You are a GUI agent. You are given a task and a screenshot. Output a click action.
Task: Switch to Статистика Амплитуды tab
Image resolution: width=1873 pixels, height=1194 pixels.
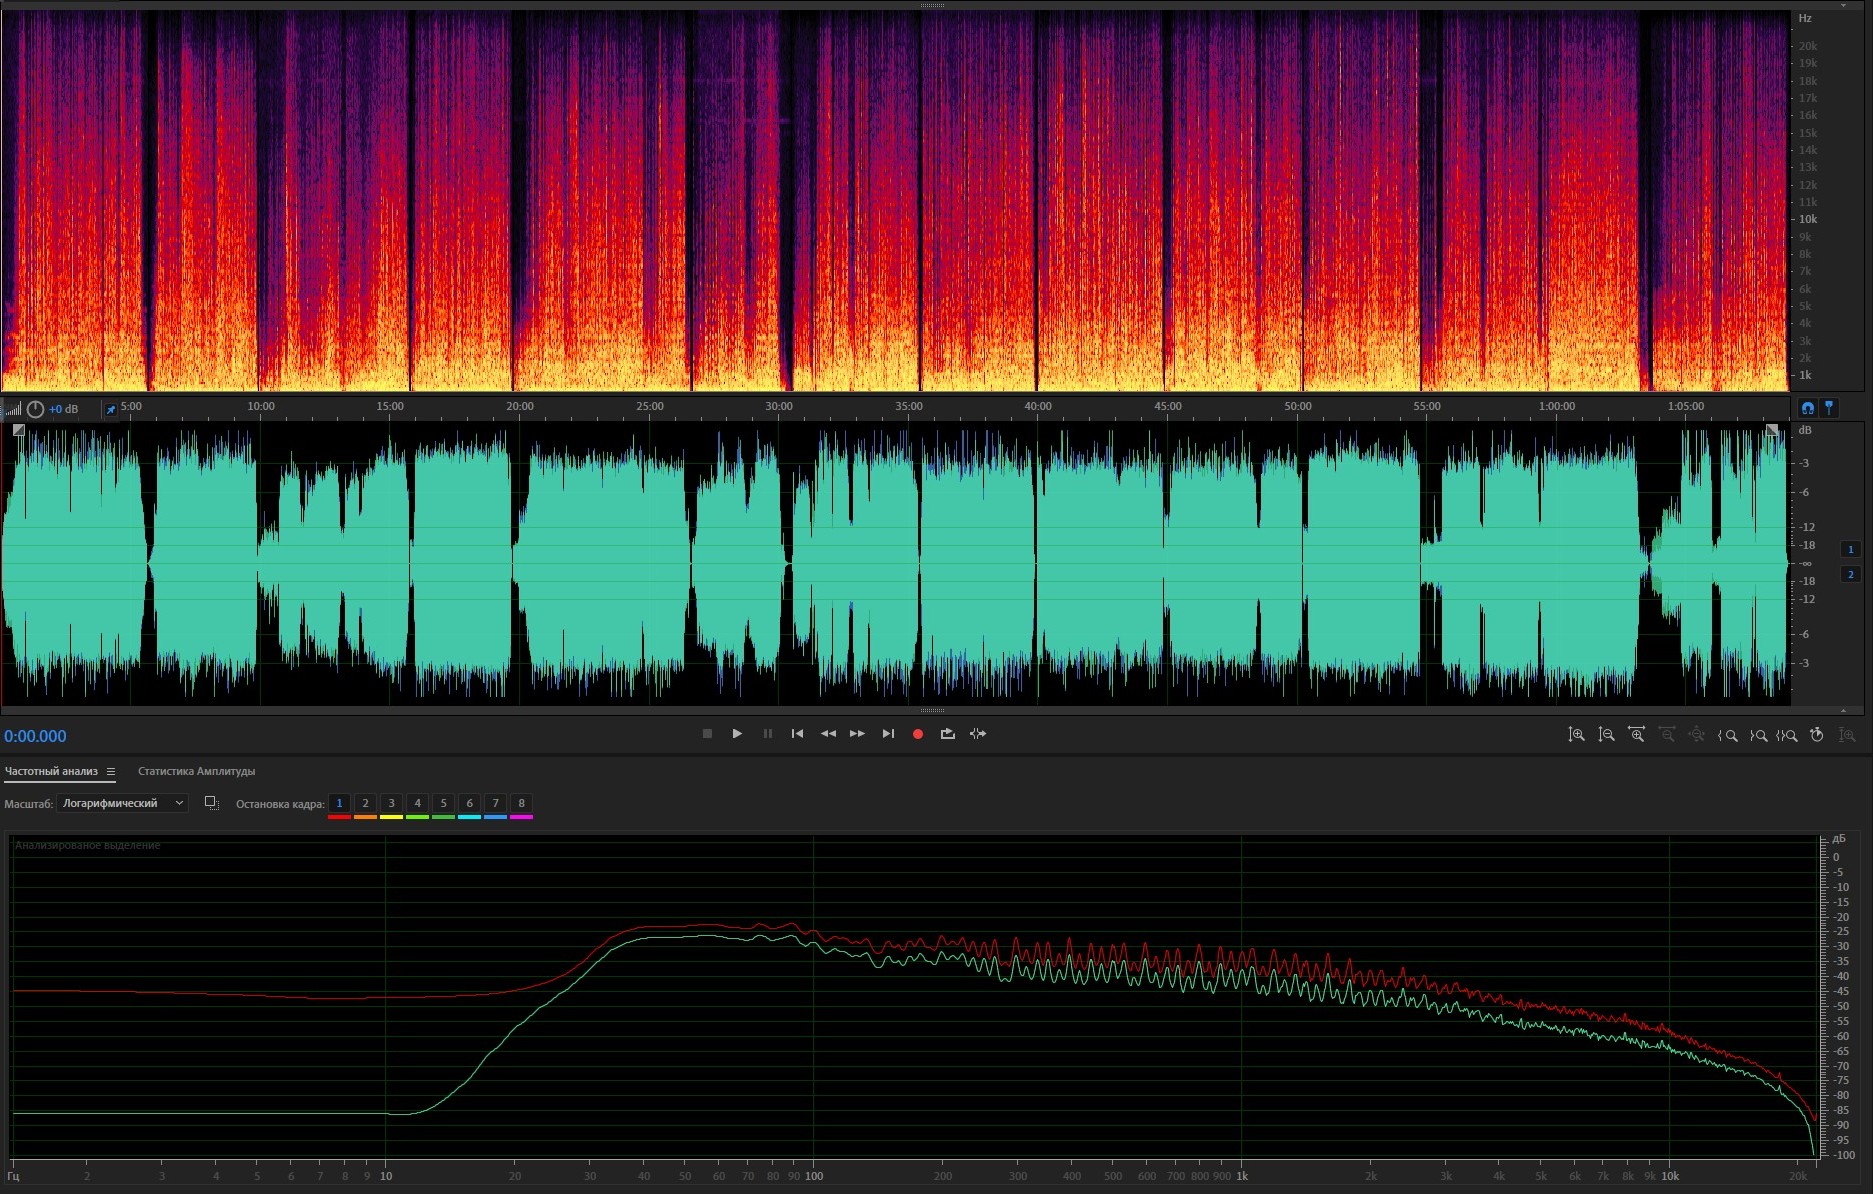[196, 771]
